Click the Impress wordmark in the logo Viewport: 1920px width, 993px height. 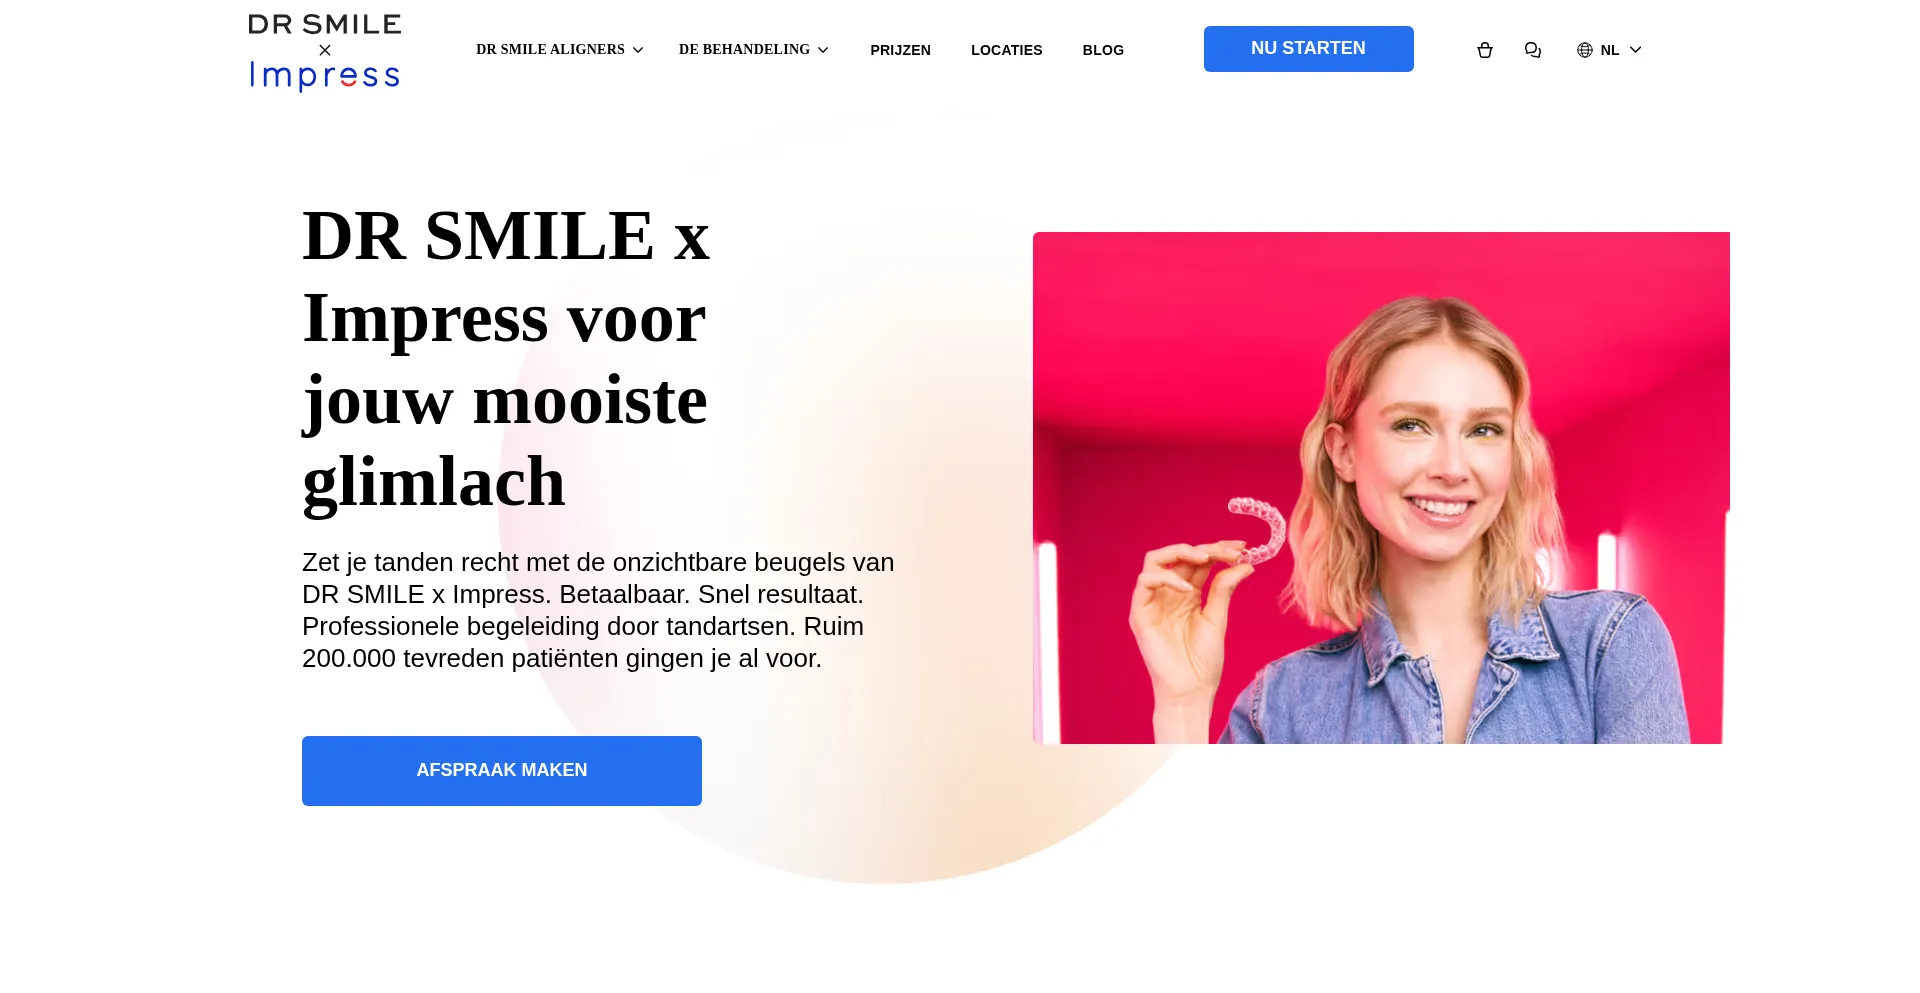click(x=324, y=75)
